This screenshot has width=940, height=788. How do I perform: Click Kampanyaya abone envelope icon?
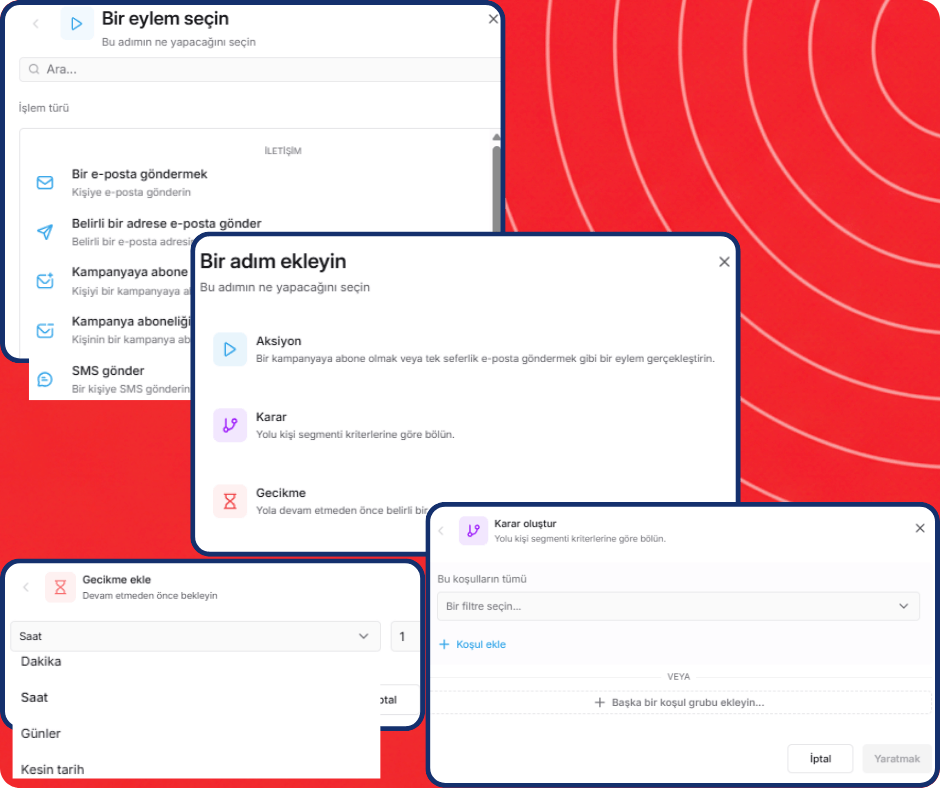(x=45, y=281)
